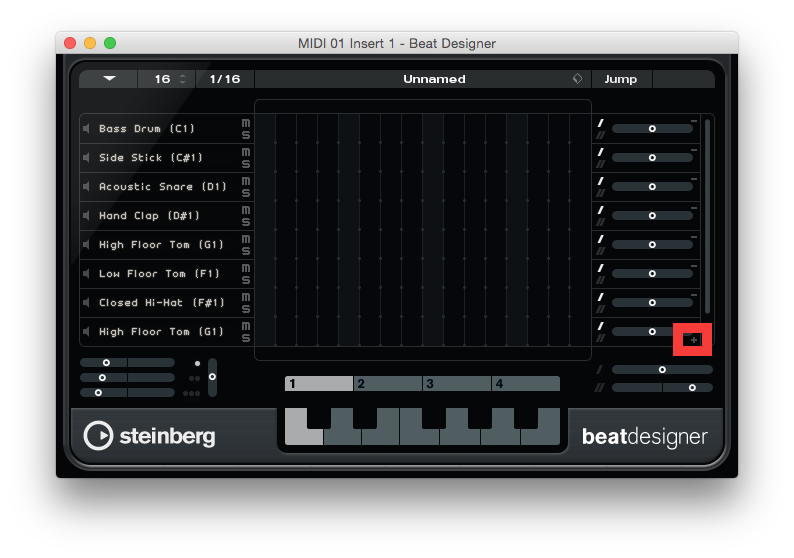Screen dimensions: 794x558
Task: Click the Unnamed pattern name field
Action: point(422,79)
